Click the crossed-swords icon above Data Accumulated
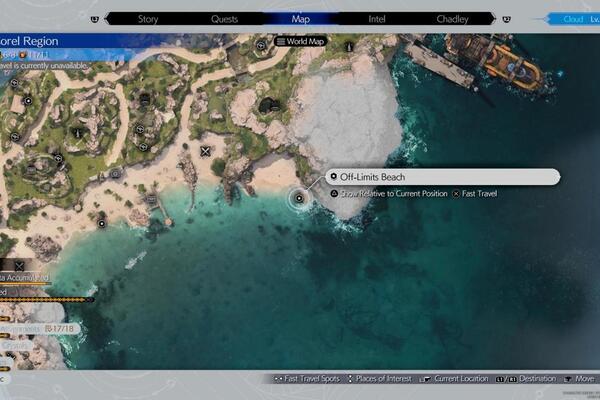600x400 pixels. click(x=19, y=266)
